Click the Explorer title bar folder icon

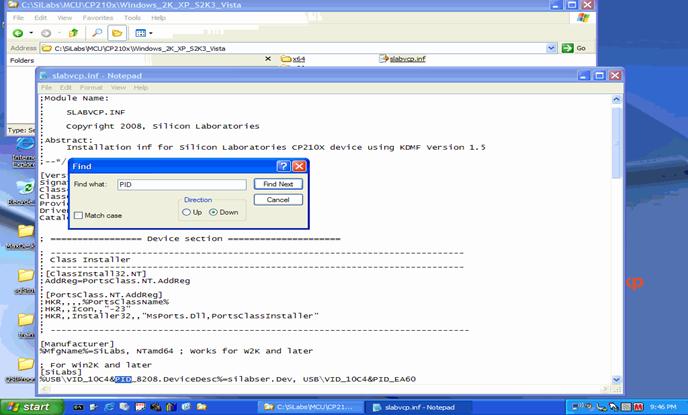pos(14,5)
